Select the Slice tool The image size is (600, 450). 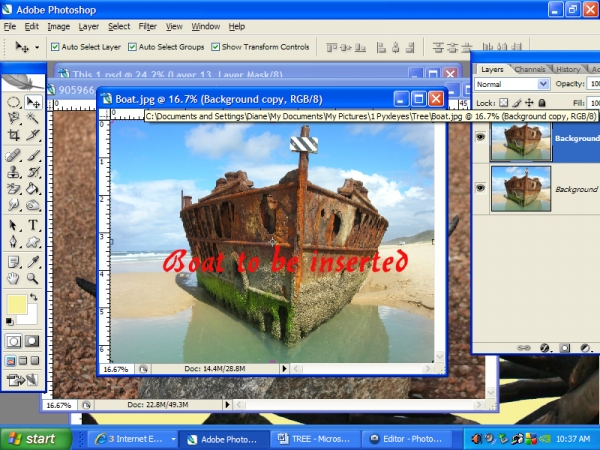33,135
